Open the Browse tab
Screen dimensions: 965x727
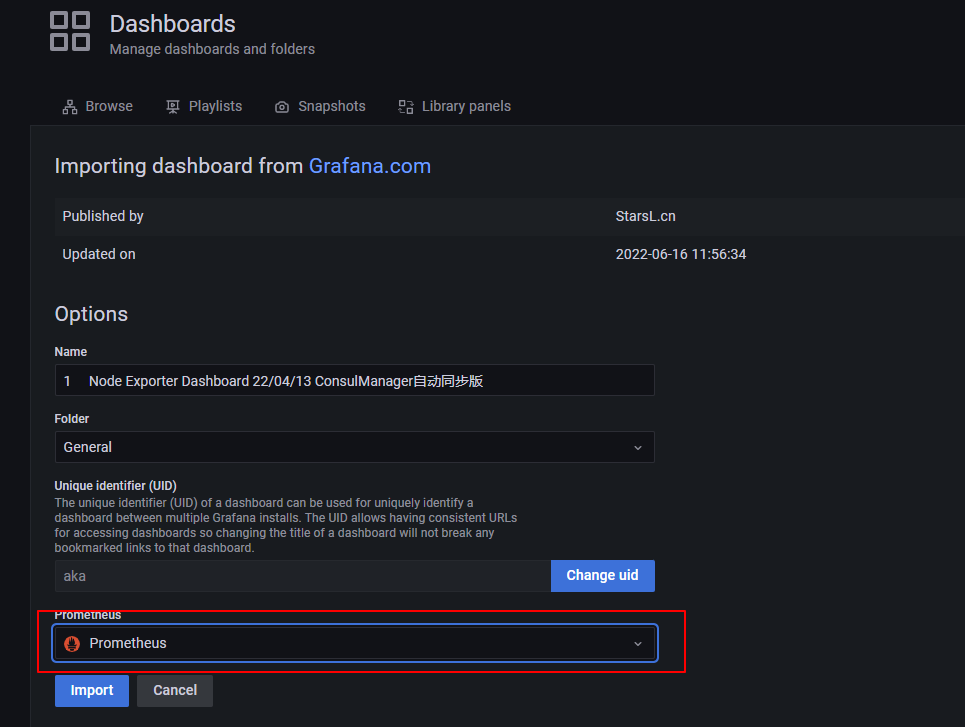[x=97, y=106]
